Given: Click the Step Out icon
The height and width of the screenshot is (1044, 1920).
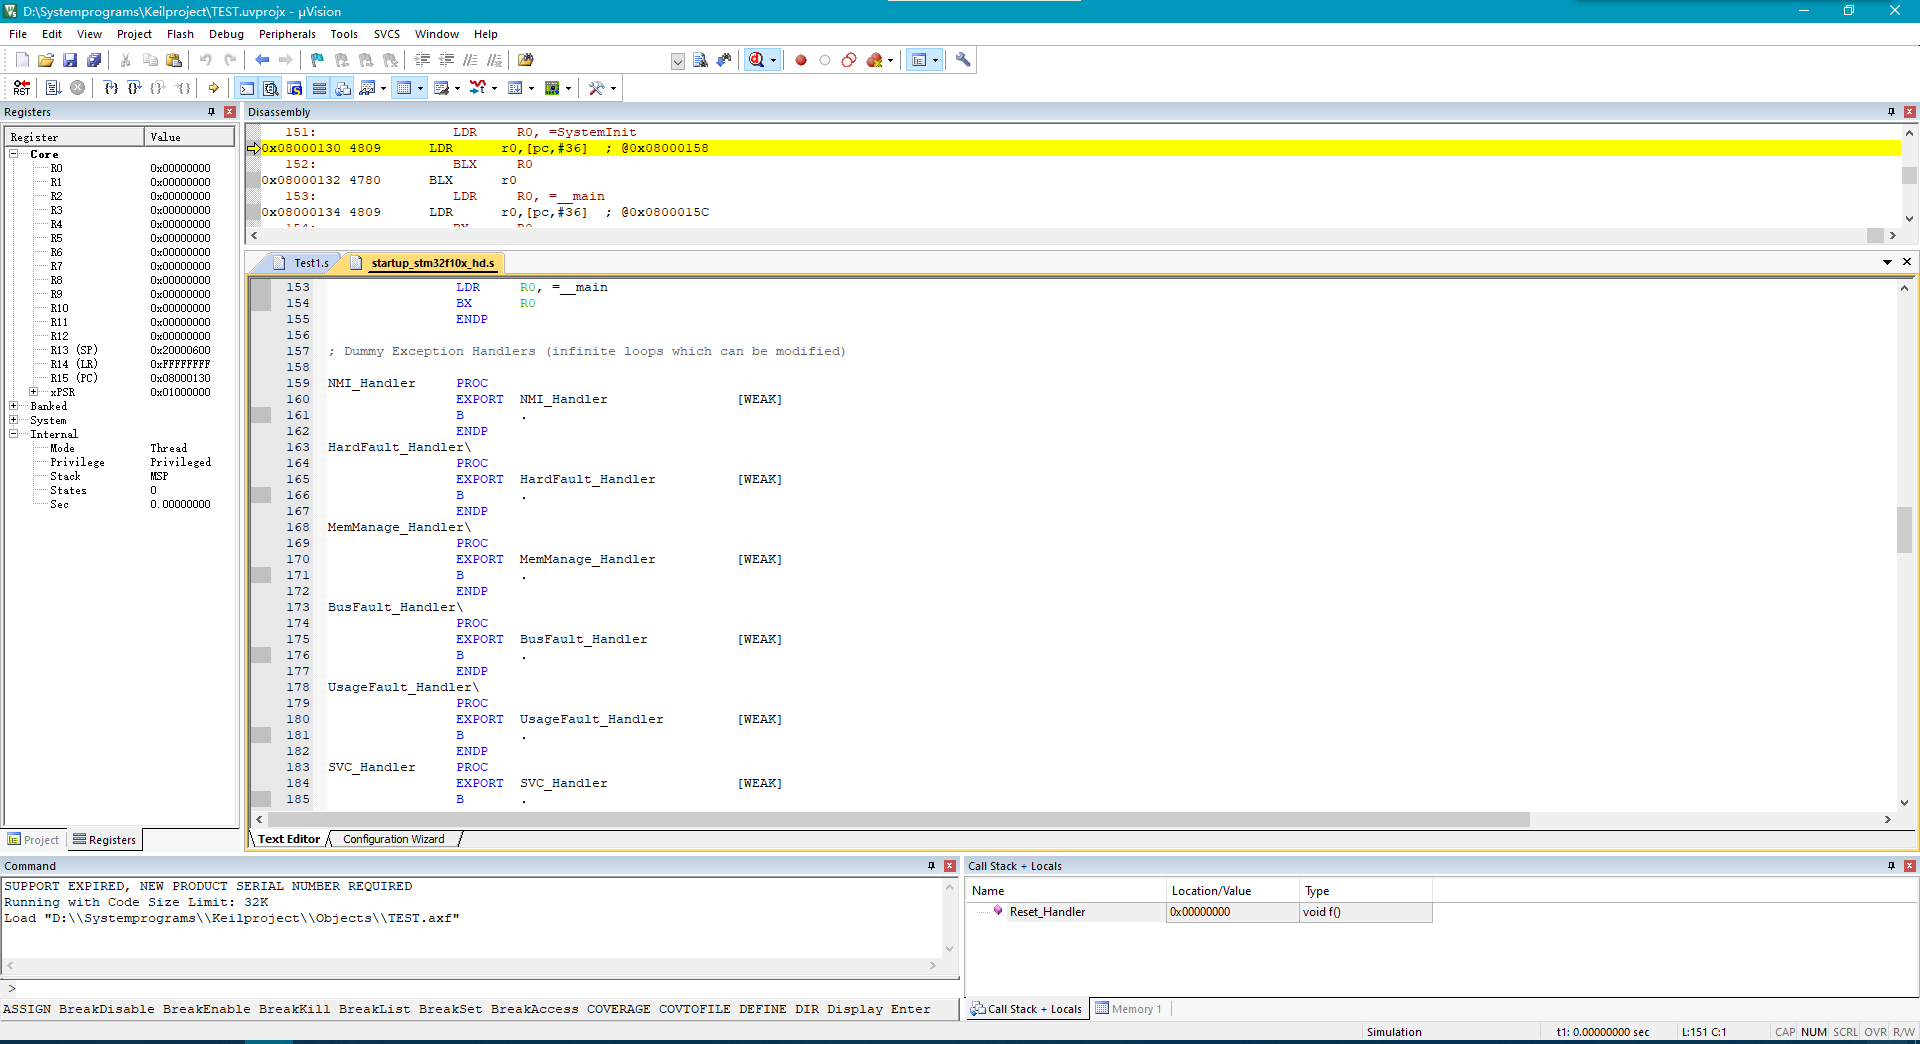Looking at the screenshot, I should [x=158, y=88].
